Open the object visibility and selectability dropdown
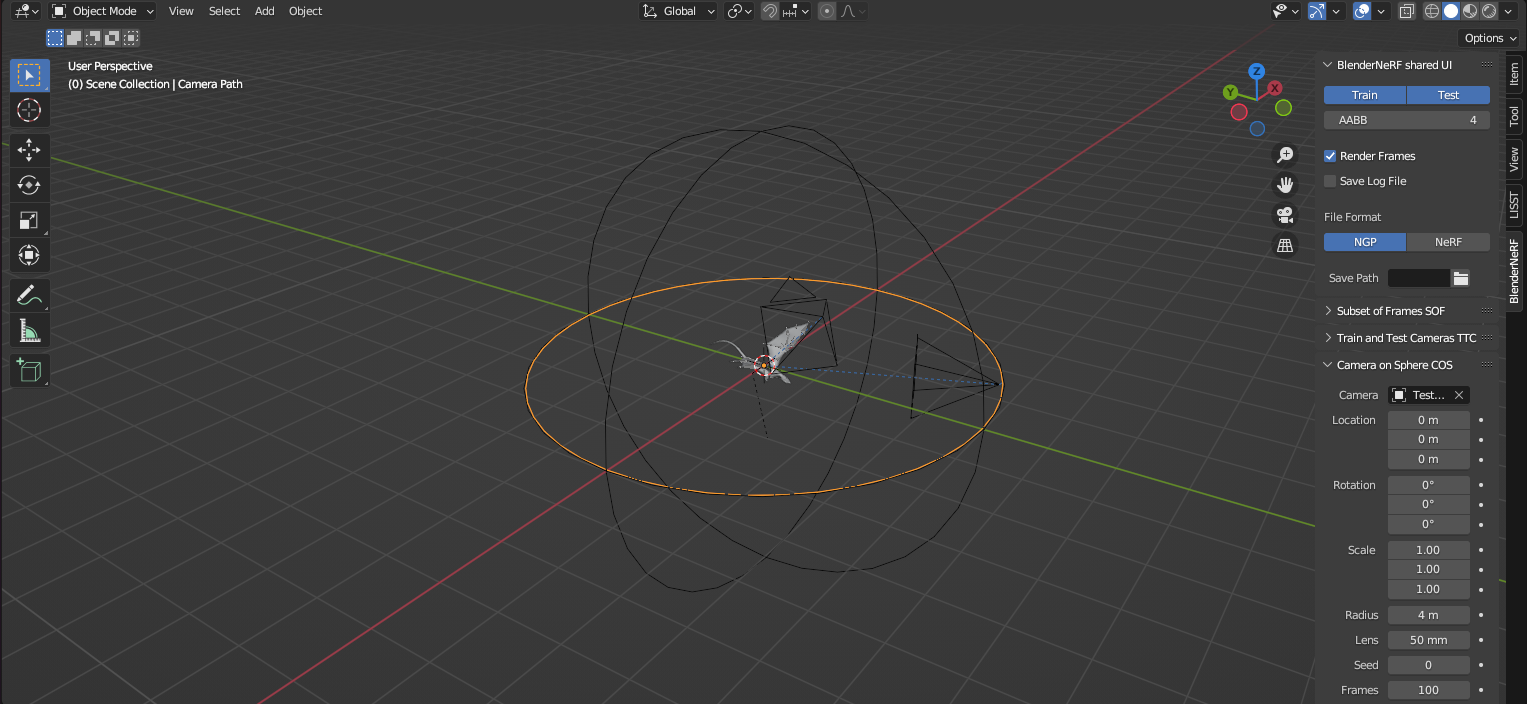 (x=1285, y=11)
